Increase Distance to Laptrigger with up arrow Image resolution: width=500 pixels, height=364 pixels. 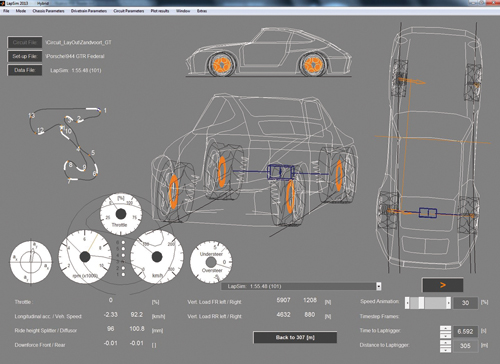click(x=445, y=343)
